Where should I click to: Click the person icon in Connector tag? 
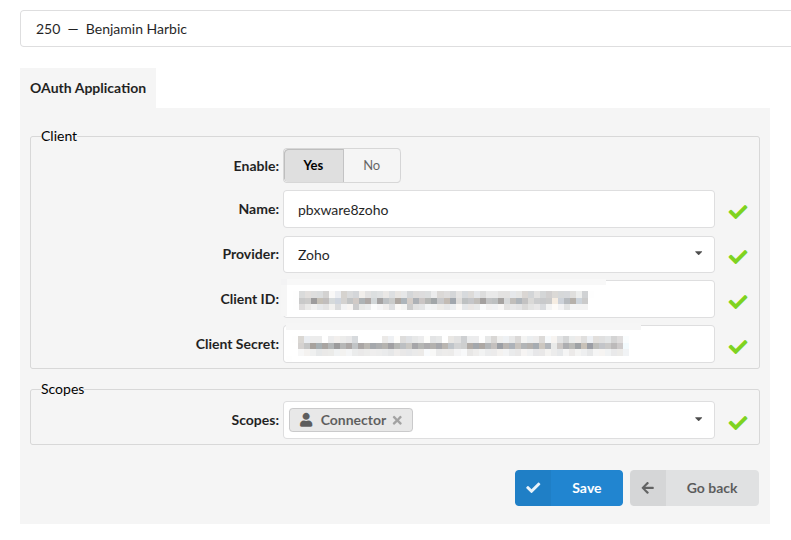(306, 420)
